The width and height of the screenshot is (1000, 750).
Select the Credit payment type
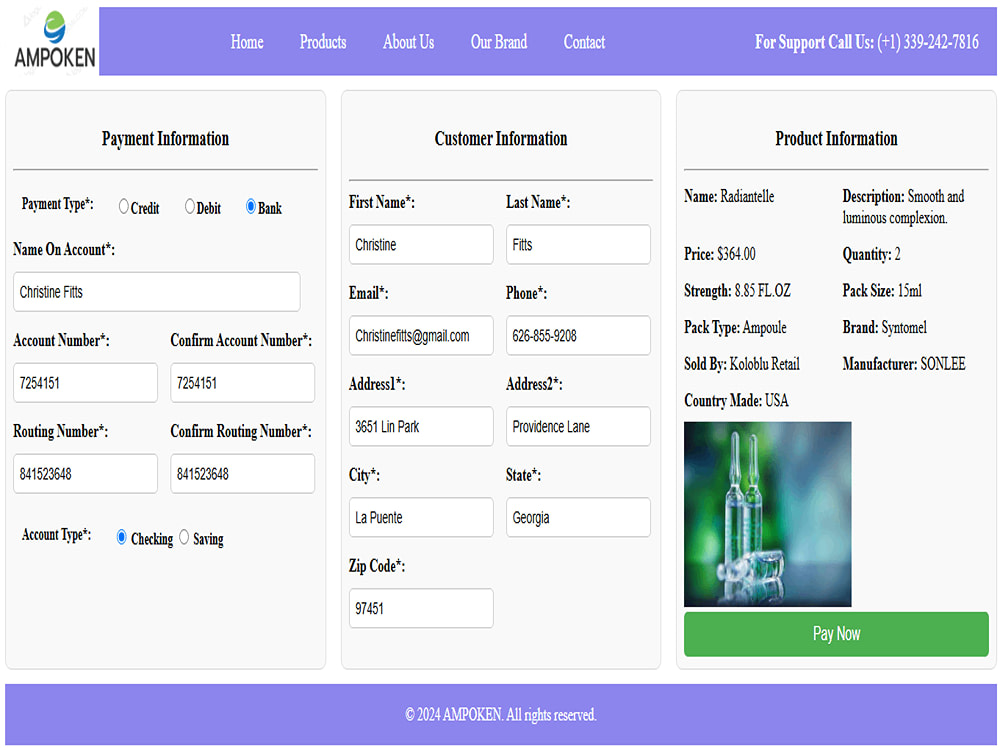pos(124,207)
